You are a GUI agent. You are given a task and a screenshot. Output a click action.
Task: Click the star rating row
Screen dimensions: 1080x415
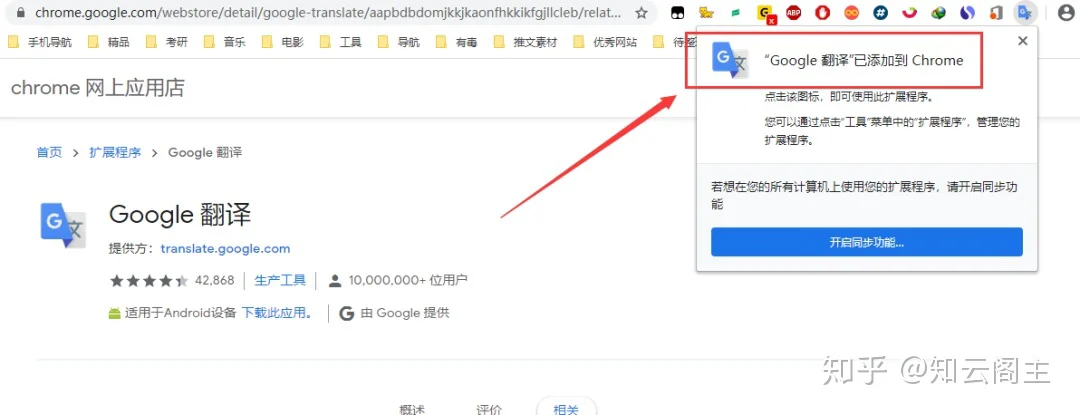click(148, 280)
